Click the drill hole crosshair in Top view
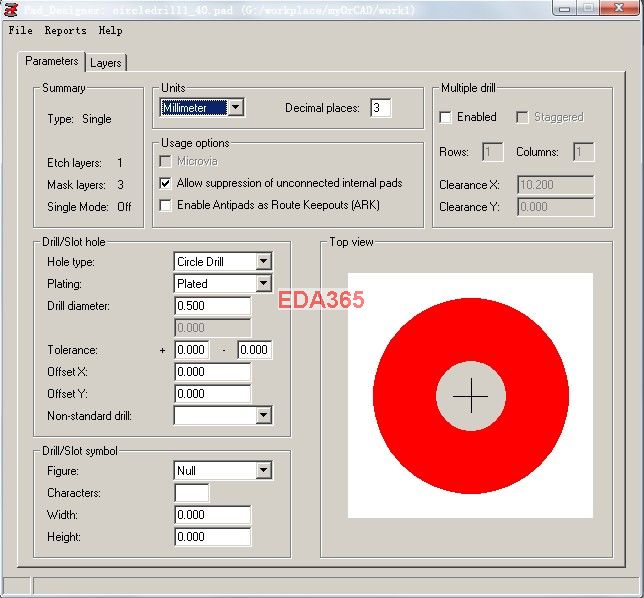Image resolution: width=644 pixels, height=598 pixels. (x=471, y=396)
